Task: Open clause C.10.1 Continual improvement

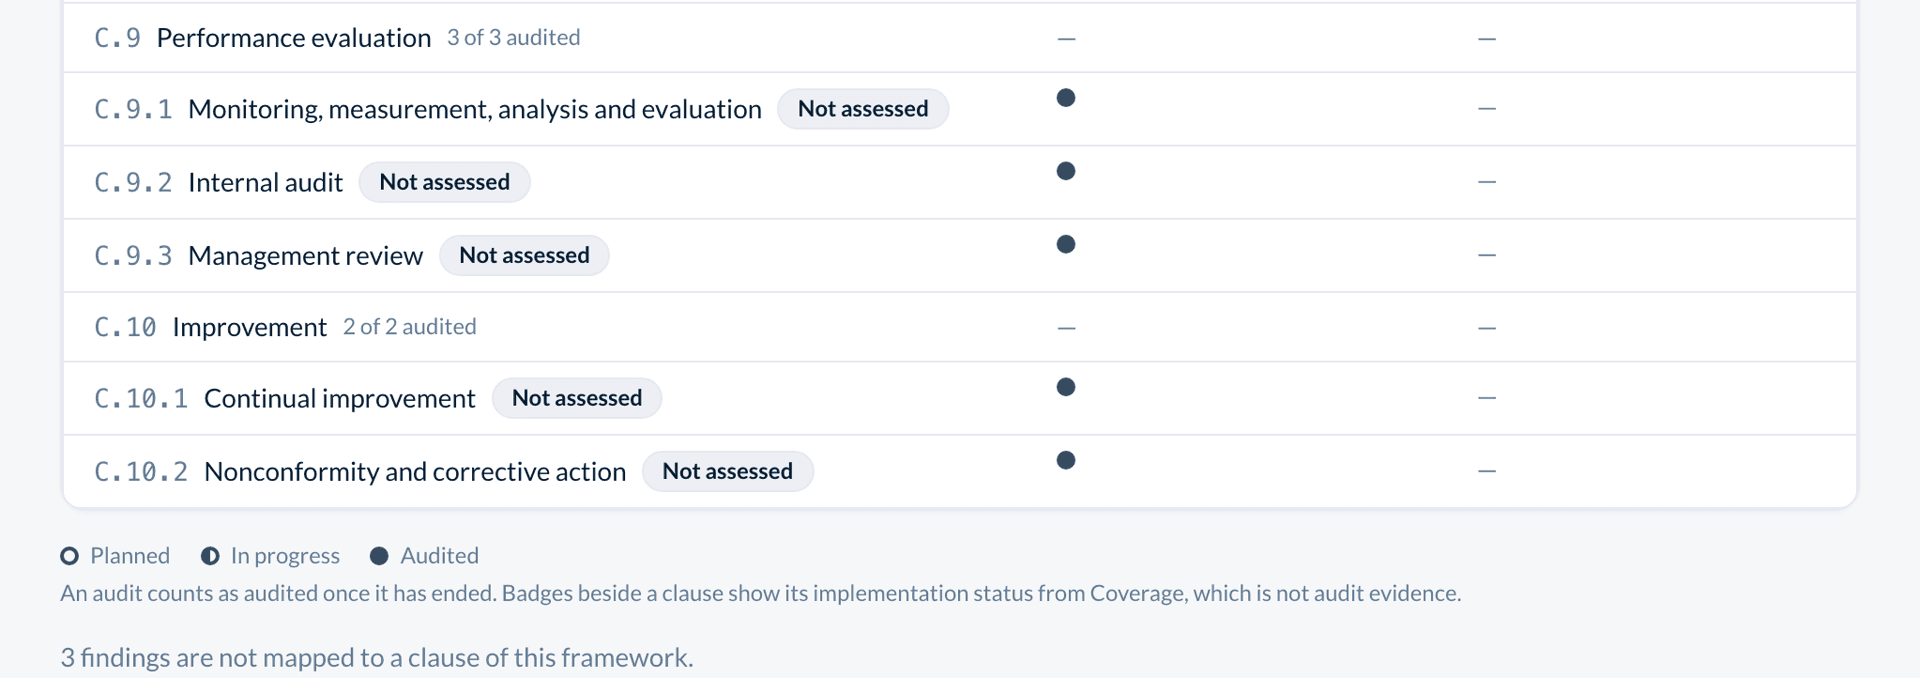Action: pyautogui.click(x=285, y=398)
